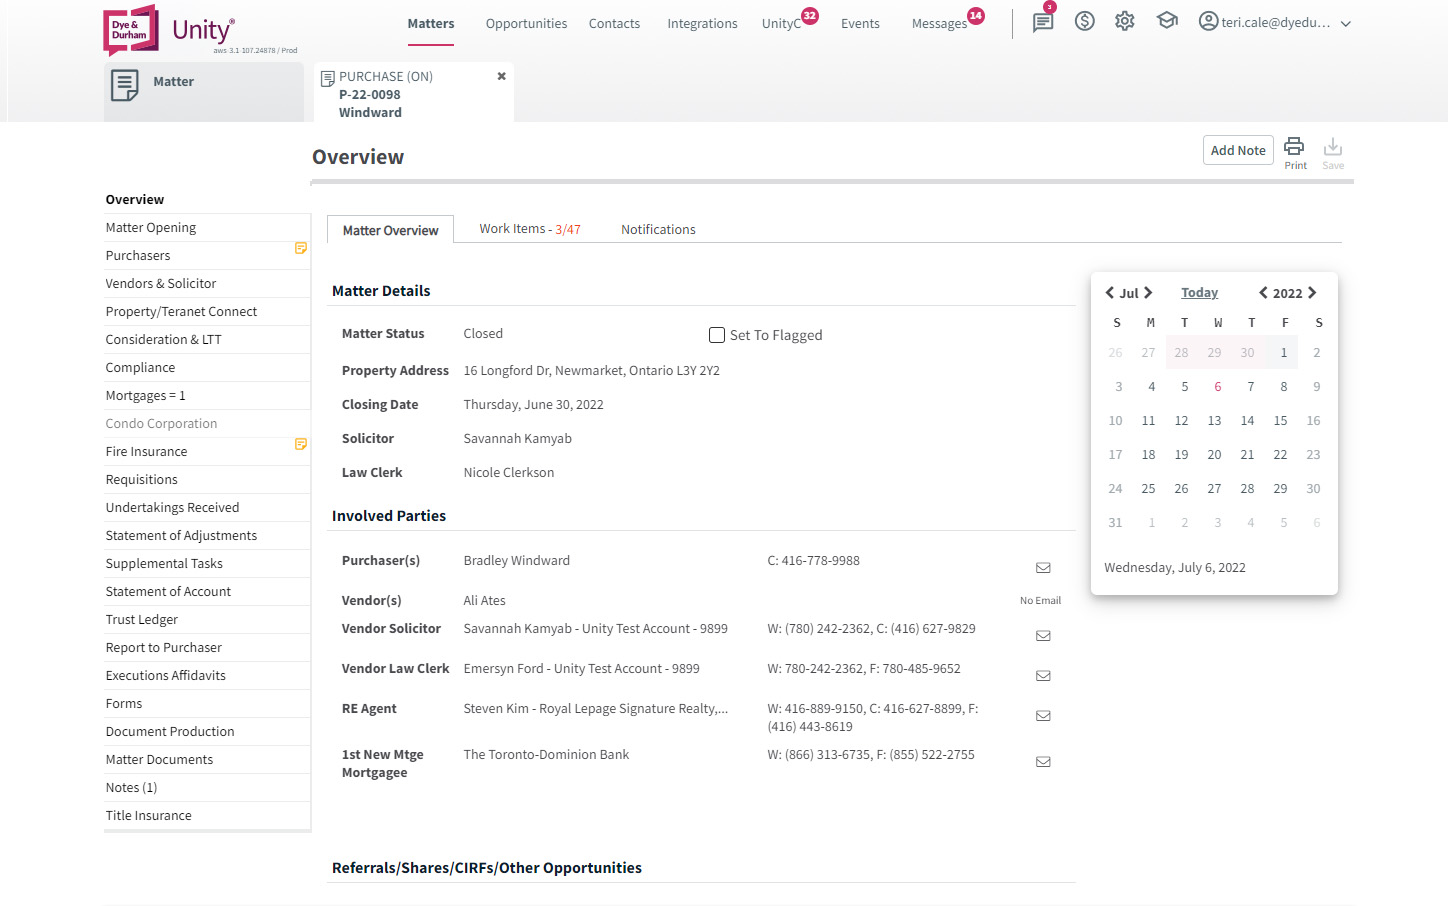Click the training graduation cap icon
The height and width of the screenshot is (906, 1449).
point(1166,20)
